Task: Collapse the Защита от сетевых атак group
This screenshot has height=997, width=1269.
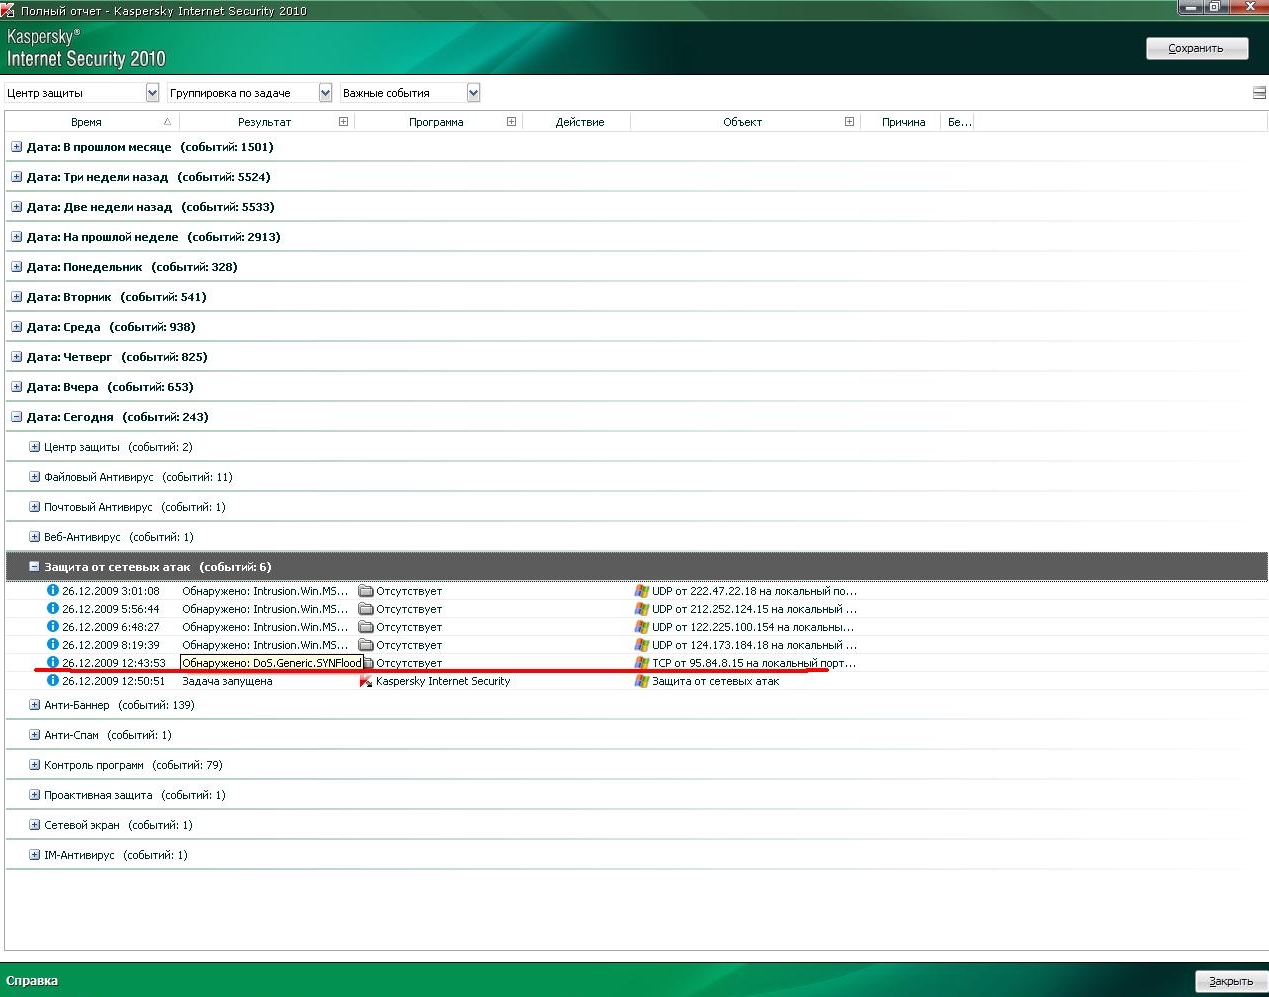Action: coord(34,567)
